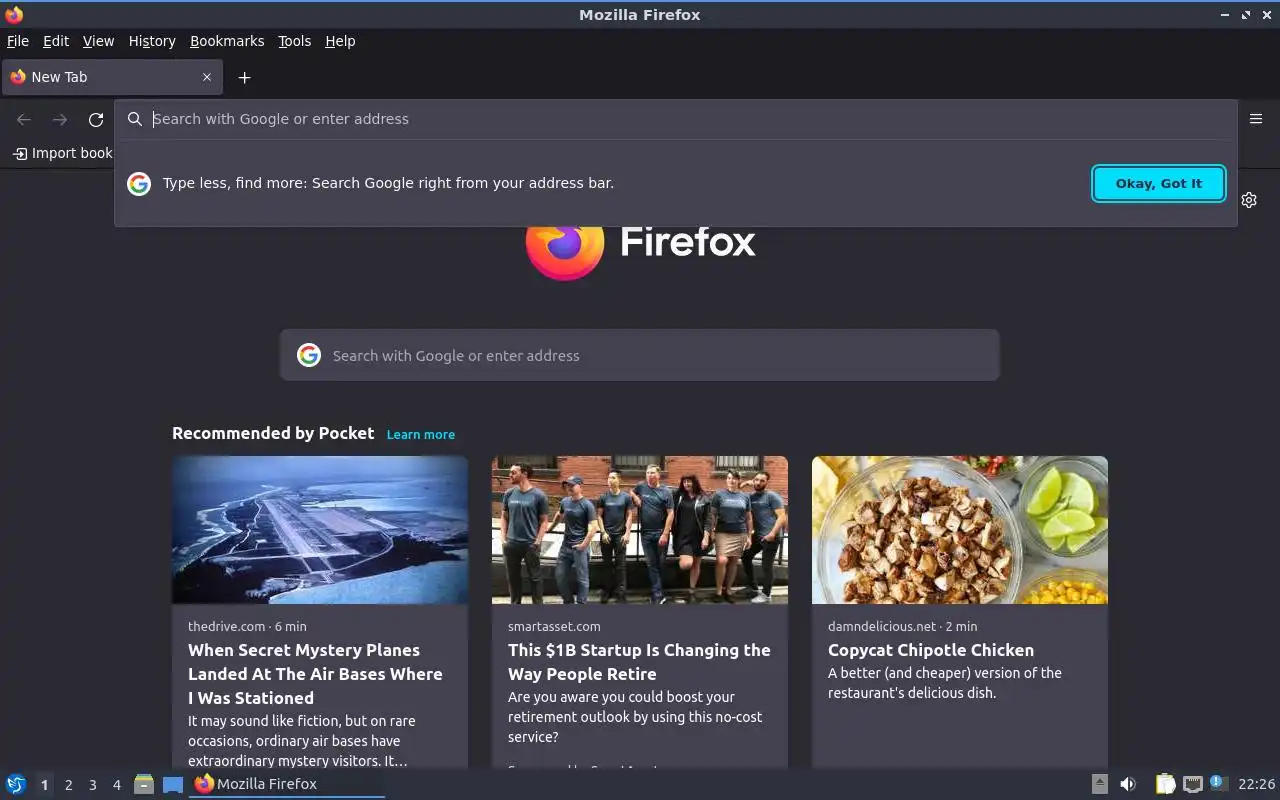Click the Firefox logo on the page
The height and width of the screenshot is (800, 1280).
click(565, 247)
